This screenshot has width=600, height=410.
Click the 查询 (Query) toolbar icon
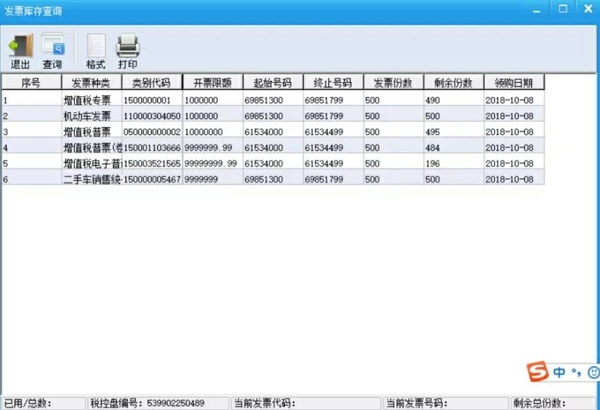(52, 50)
